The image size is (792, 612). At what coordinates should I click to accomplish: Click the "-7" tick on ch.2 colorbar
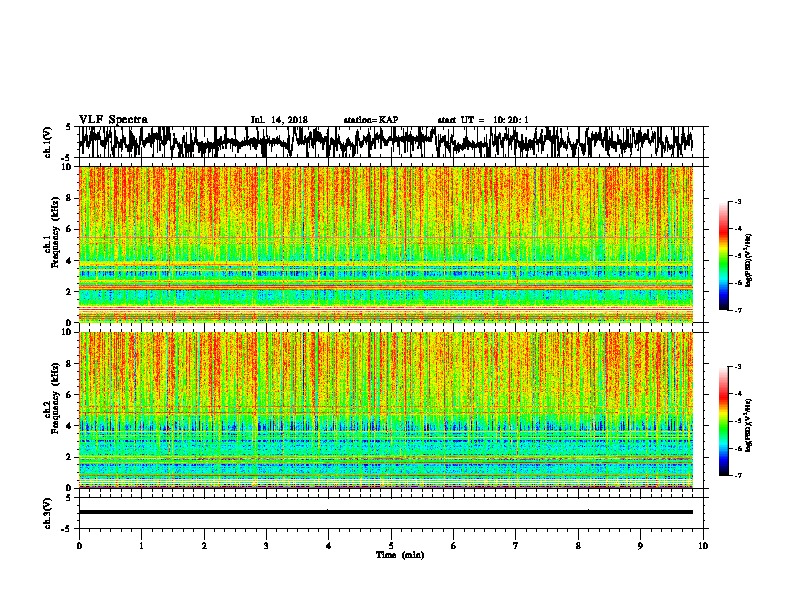pos(737,475)
